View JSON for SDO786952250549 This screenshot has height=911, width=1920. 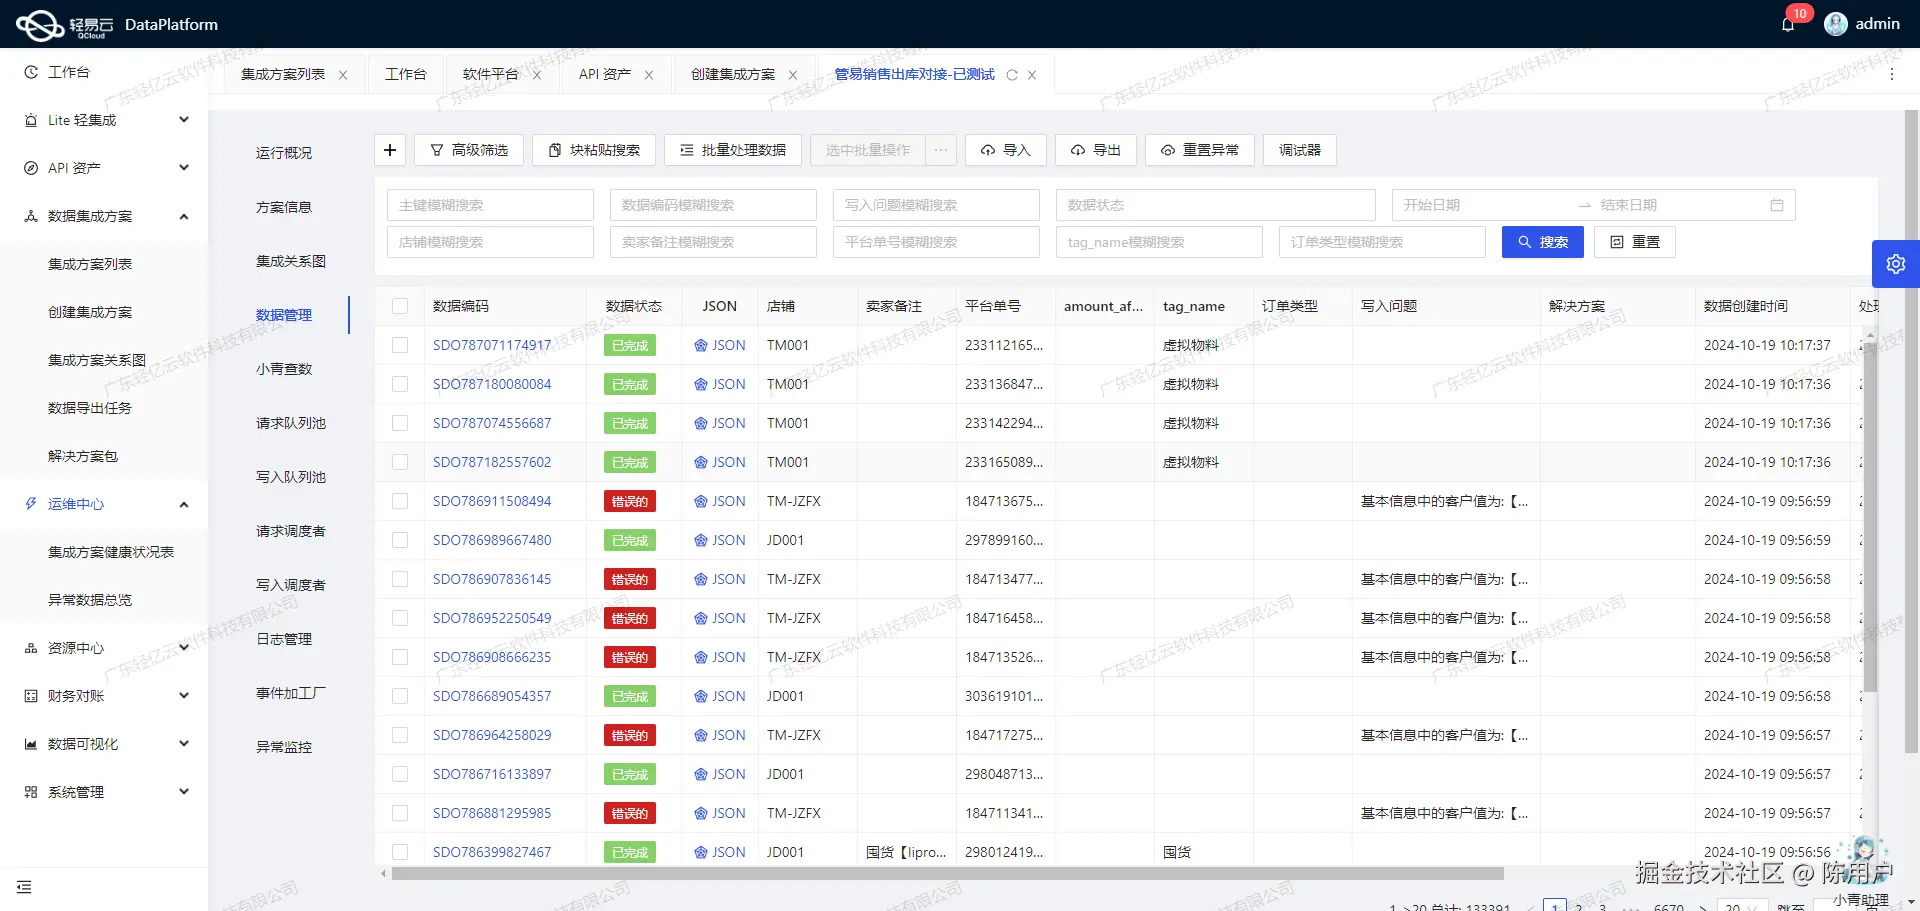720,618
